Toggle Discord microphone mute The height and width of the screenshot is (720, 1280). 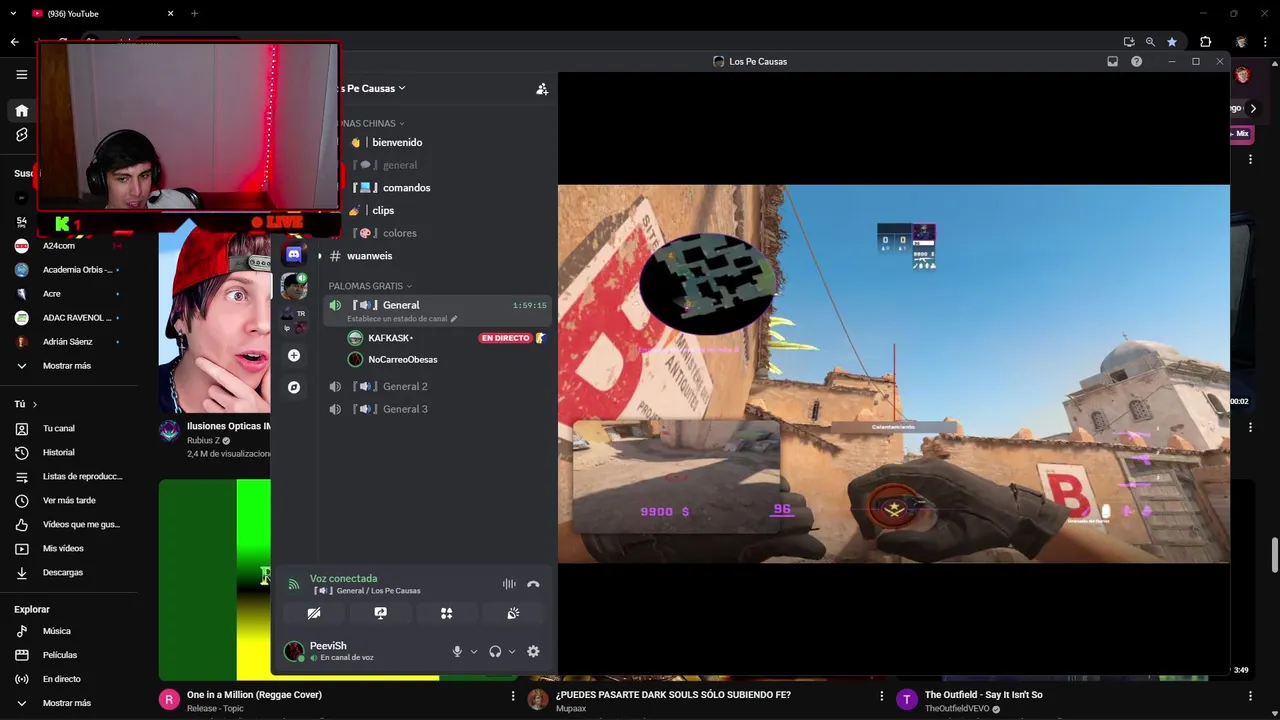point(457,651)
